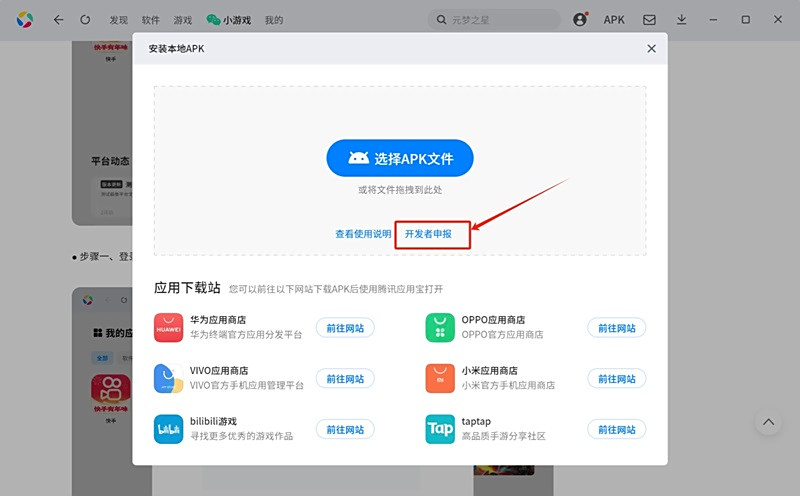Open the messages envelope icon
This screenshot has height=496, width=800.
click(649, 20)
